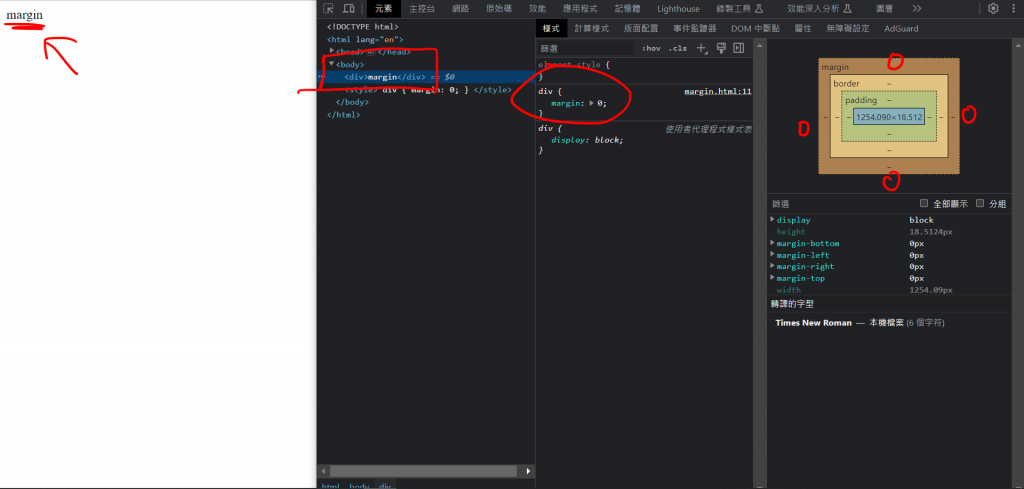1024x489 pixels.
Task: Expand the margin shorthand triangle
Action: coord(592,103)
